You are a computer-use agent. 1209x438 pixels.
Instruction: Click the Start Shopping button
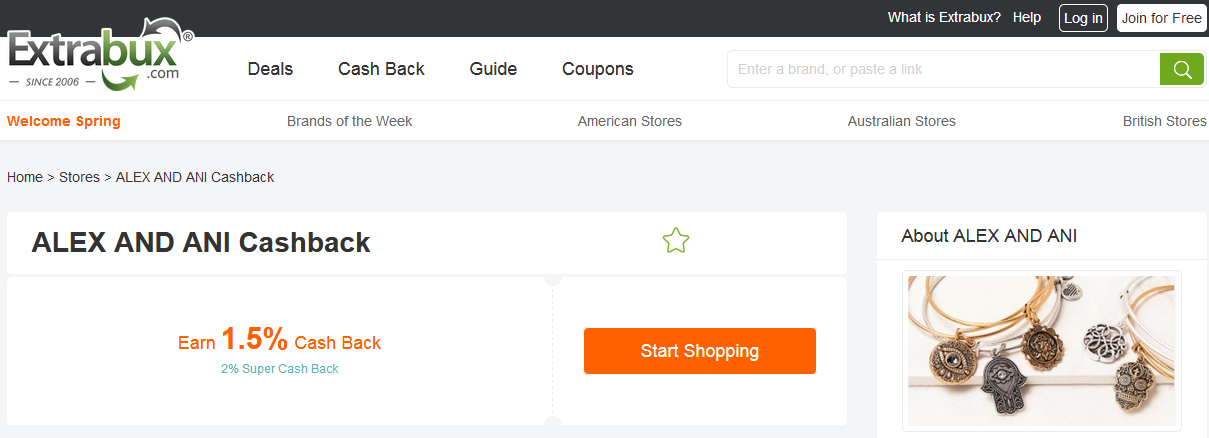699,351
